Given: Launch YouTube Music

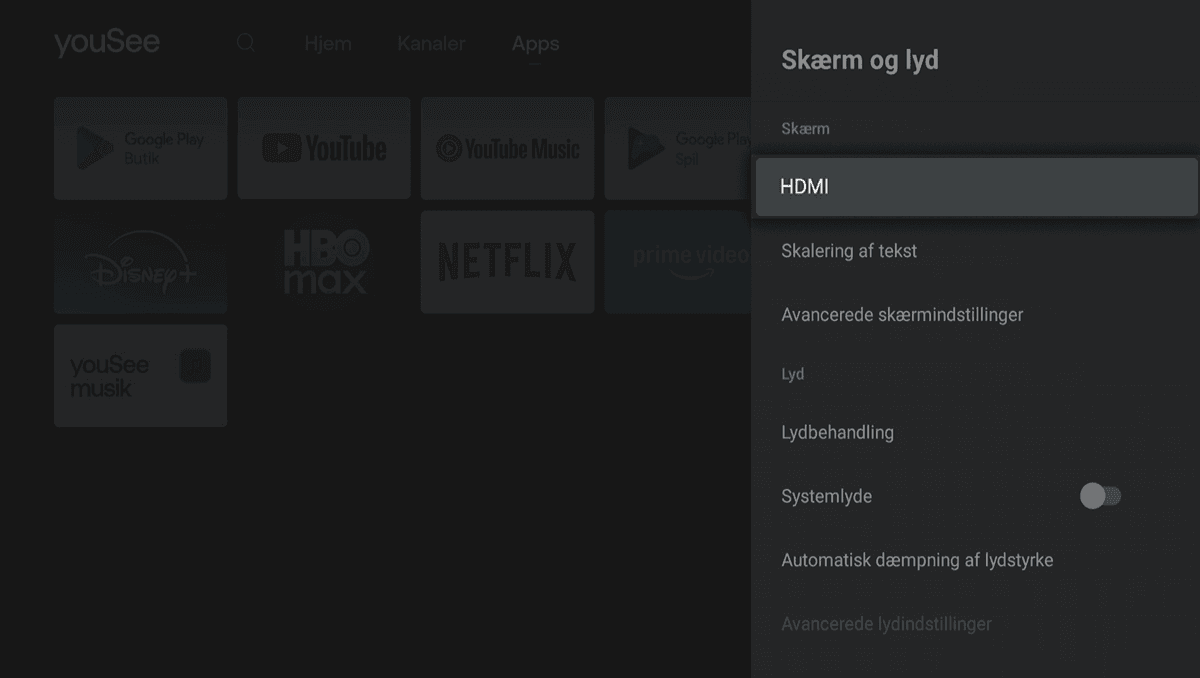Looking at the screenshot, I should click(x=507, y=148).
